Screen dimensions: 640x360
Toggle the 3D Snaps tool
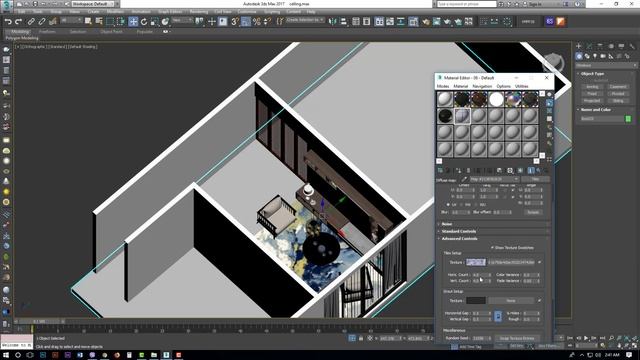(235, 22)
